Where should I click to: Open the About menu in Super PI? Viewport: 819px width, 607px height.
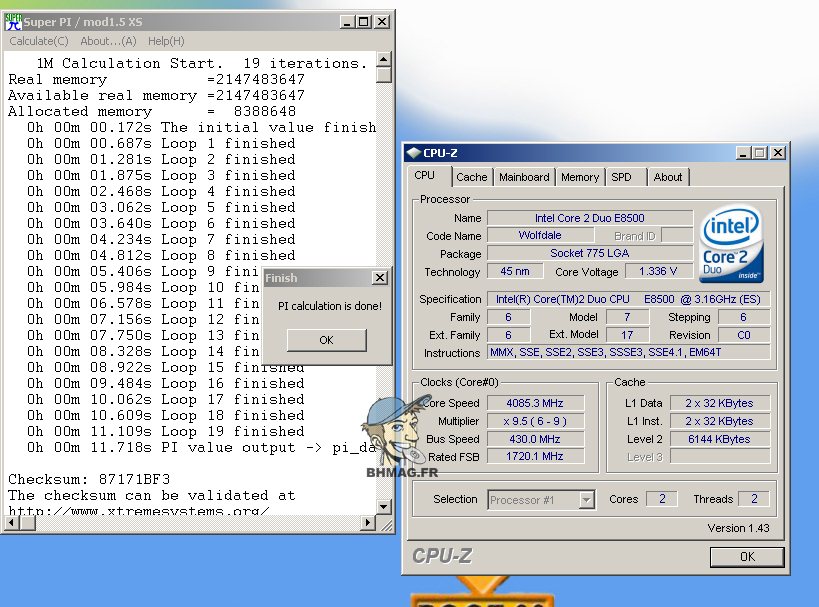(108, 41)
